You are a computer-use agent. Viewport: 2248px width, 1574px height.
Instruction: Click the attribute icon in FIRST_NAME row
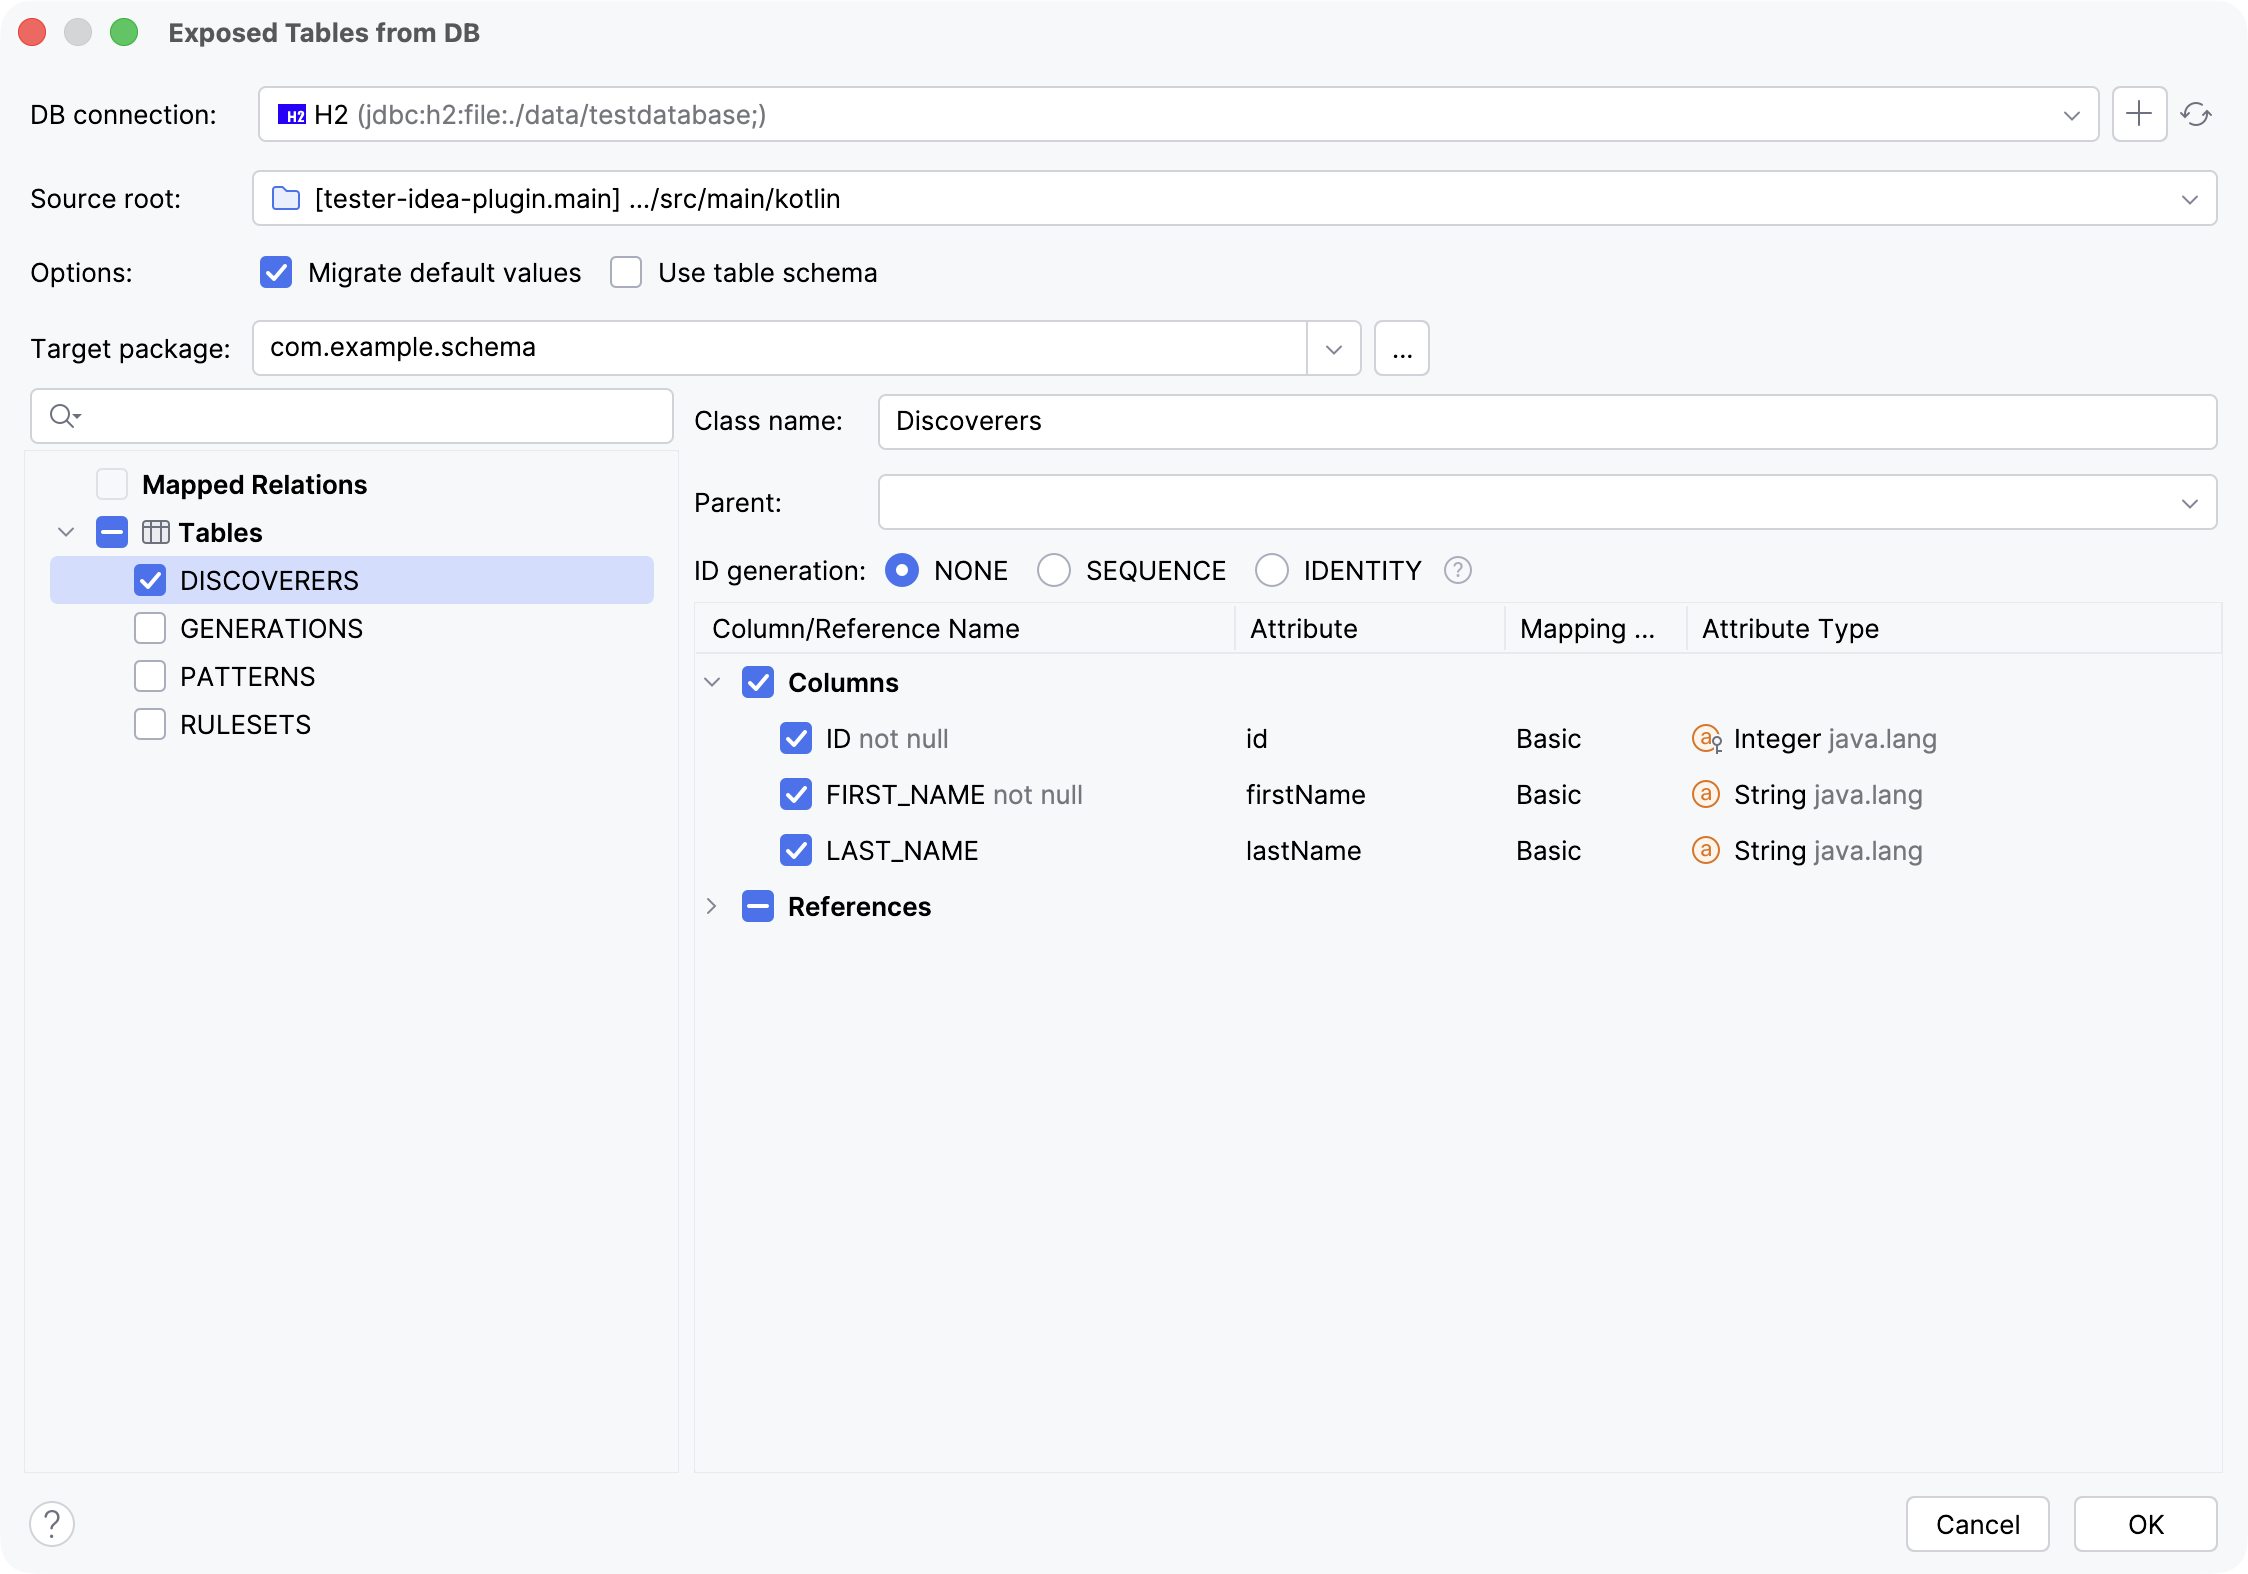pos(1705,794)
